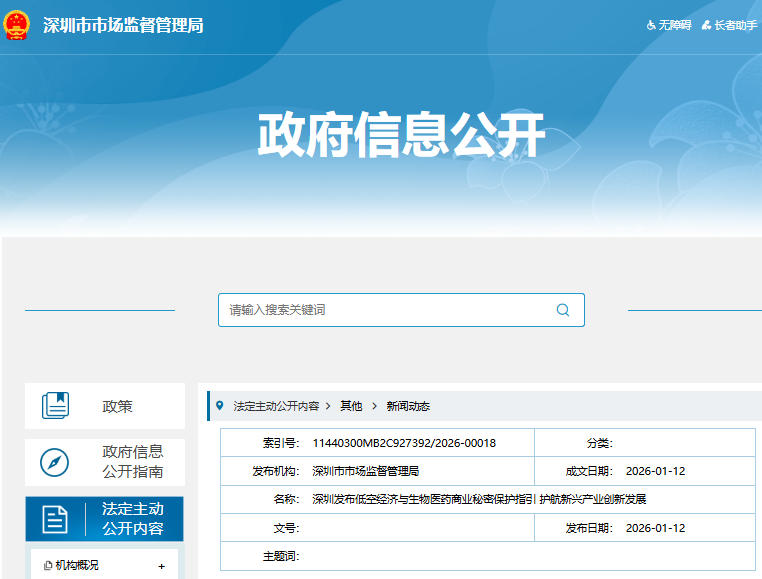
Task: Click the compass icon for 公开指南
Action: (54, 462)
